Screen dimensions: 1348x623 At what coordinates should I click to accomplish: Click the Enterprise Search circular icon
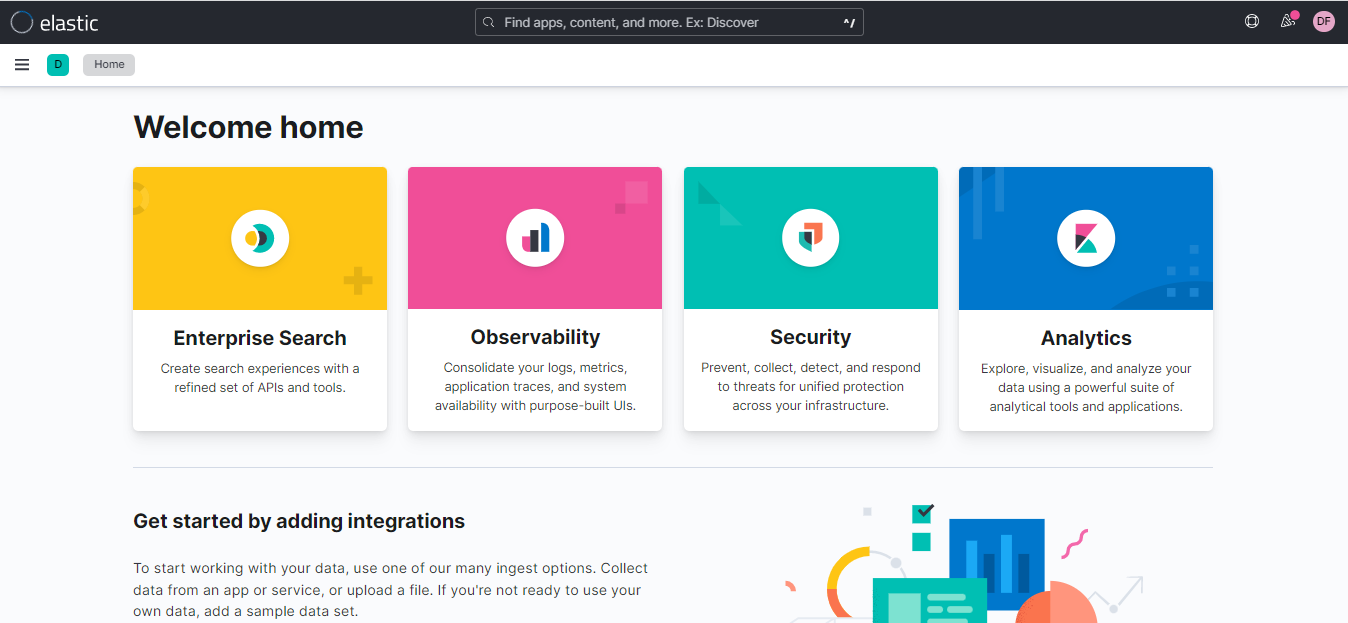click(x=259, y=238)
